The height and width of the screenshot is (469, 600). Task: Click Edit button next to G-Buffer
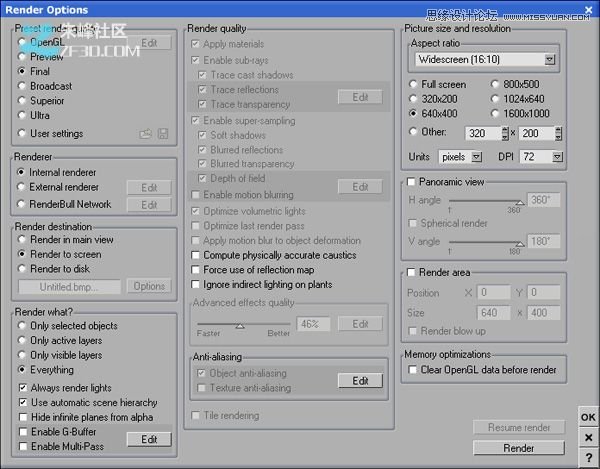click(149, 439)
